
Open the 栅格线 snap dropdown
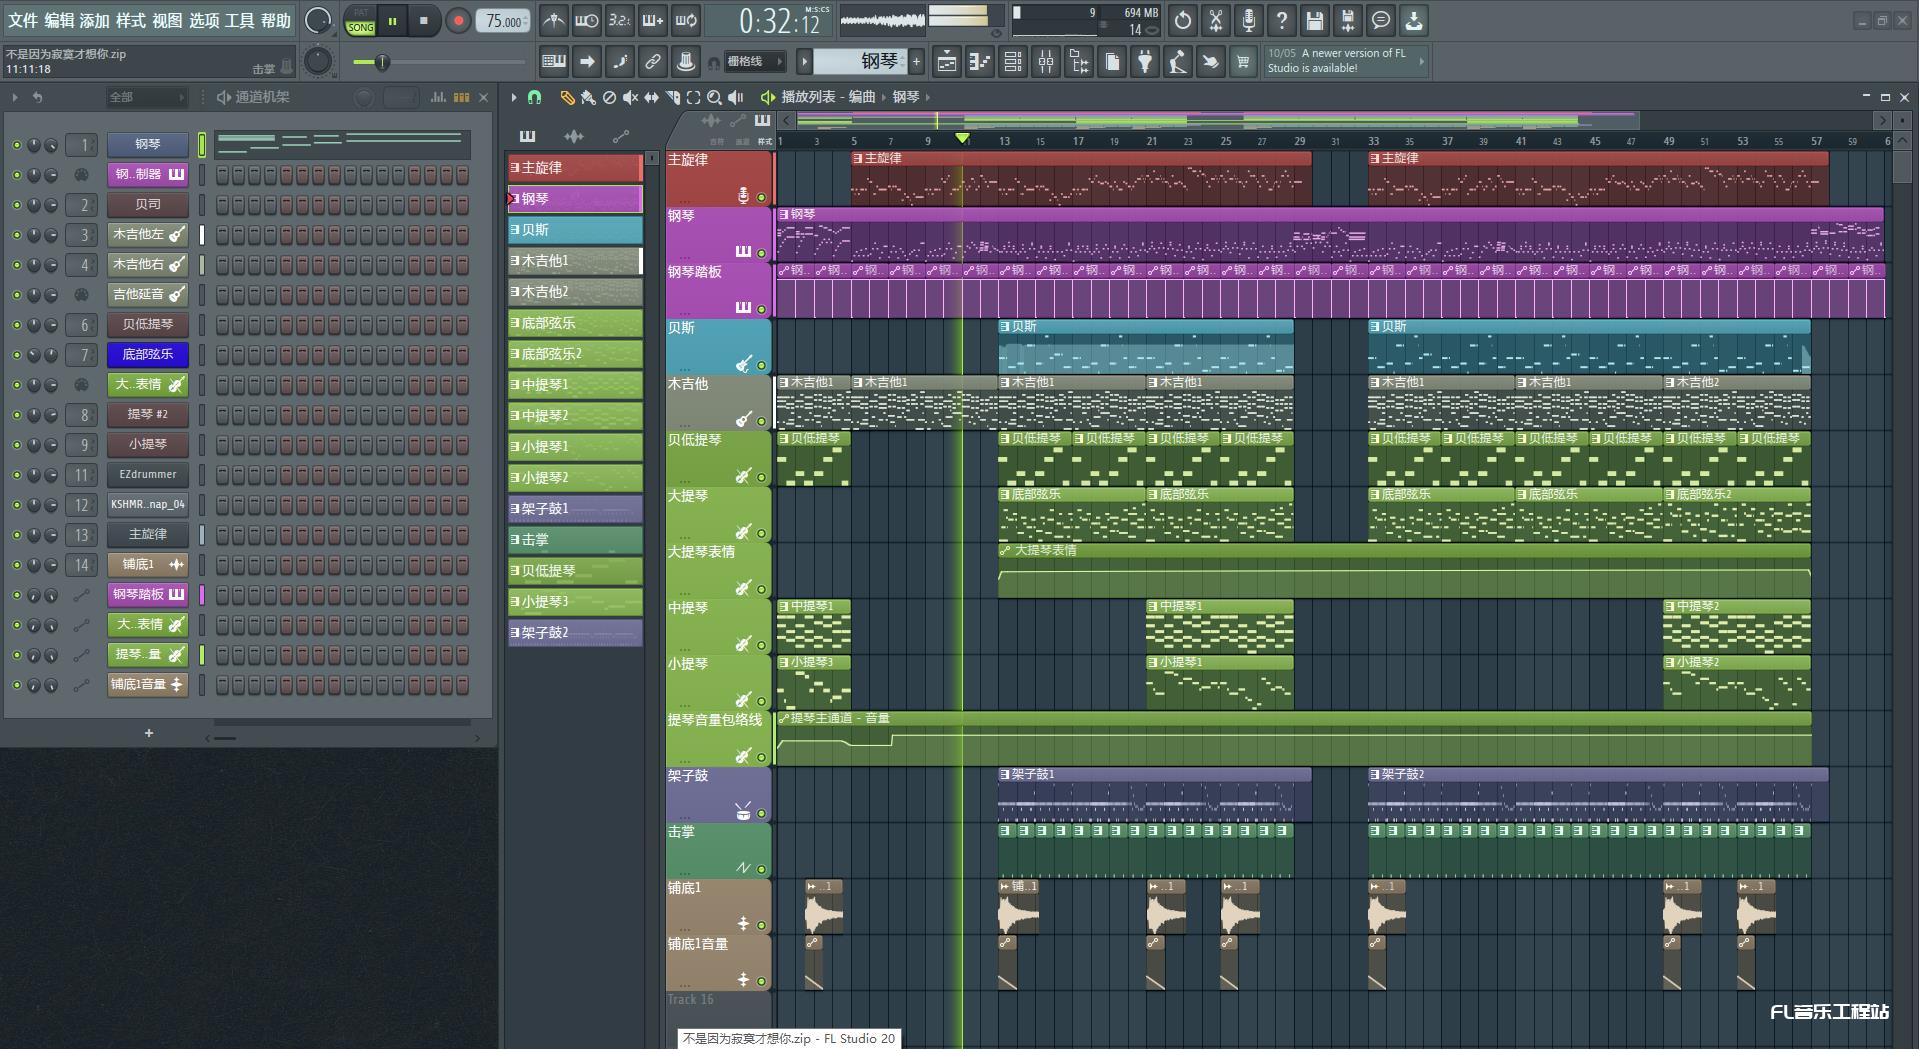coord(755,62)
